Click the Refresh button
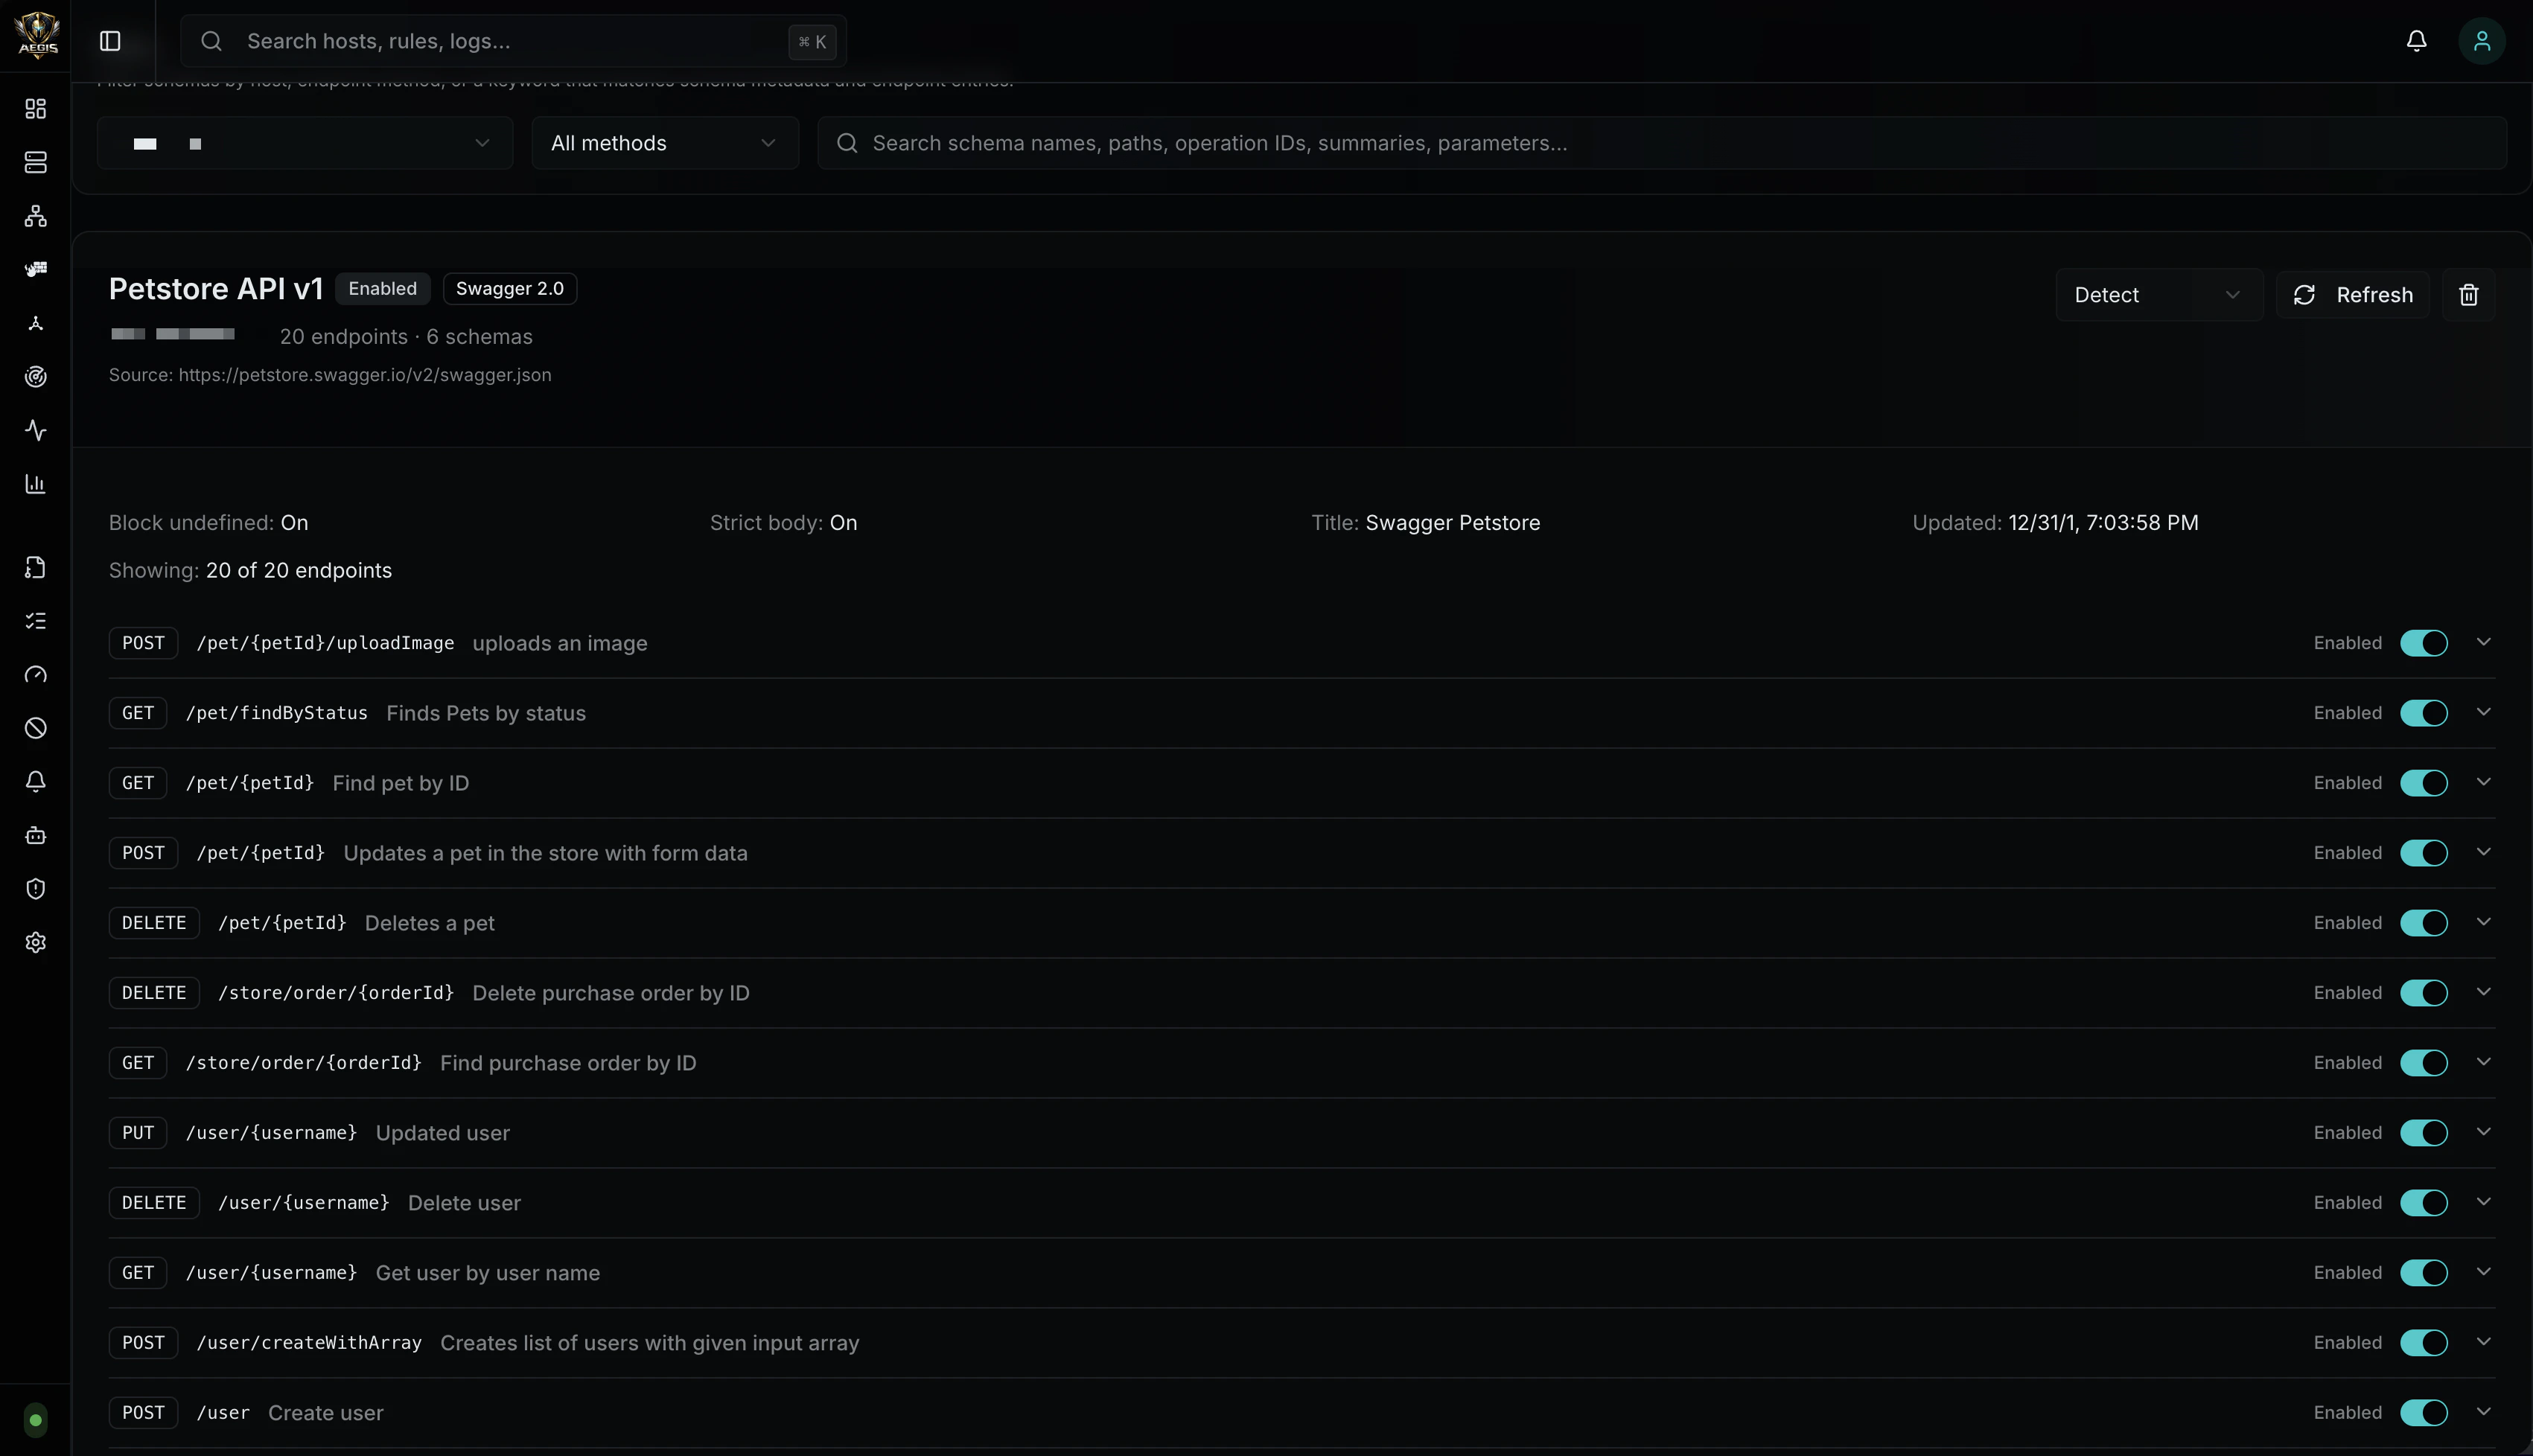Viewport: 2533px width, 1456px height. 2352,295
